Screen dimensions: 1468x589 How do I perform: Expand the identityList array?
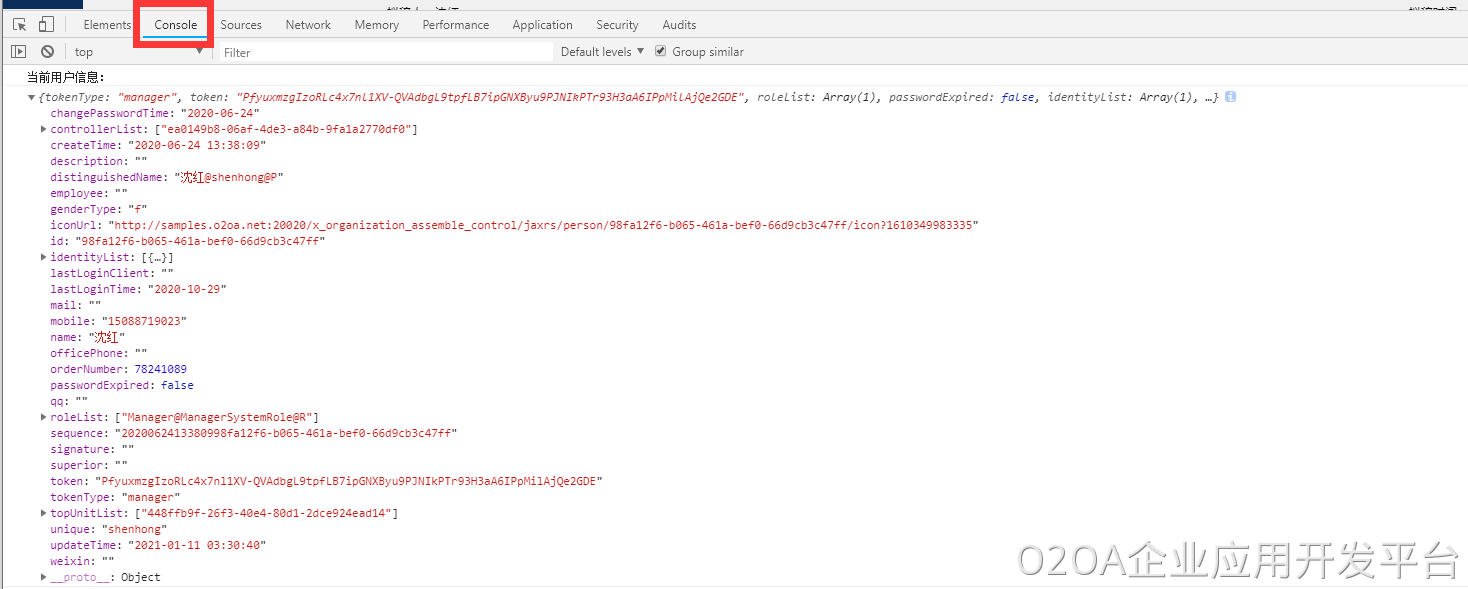(44, 257)
